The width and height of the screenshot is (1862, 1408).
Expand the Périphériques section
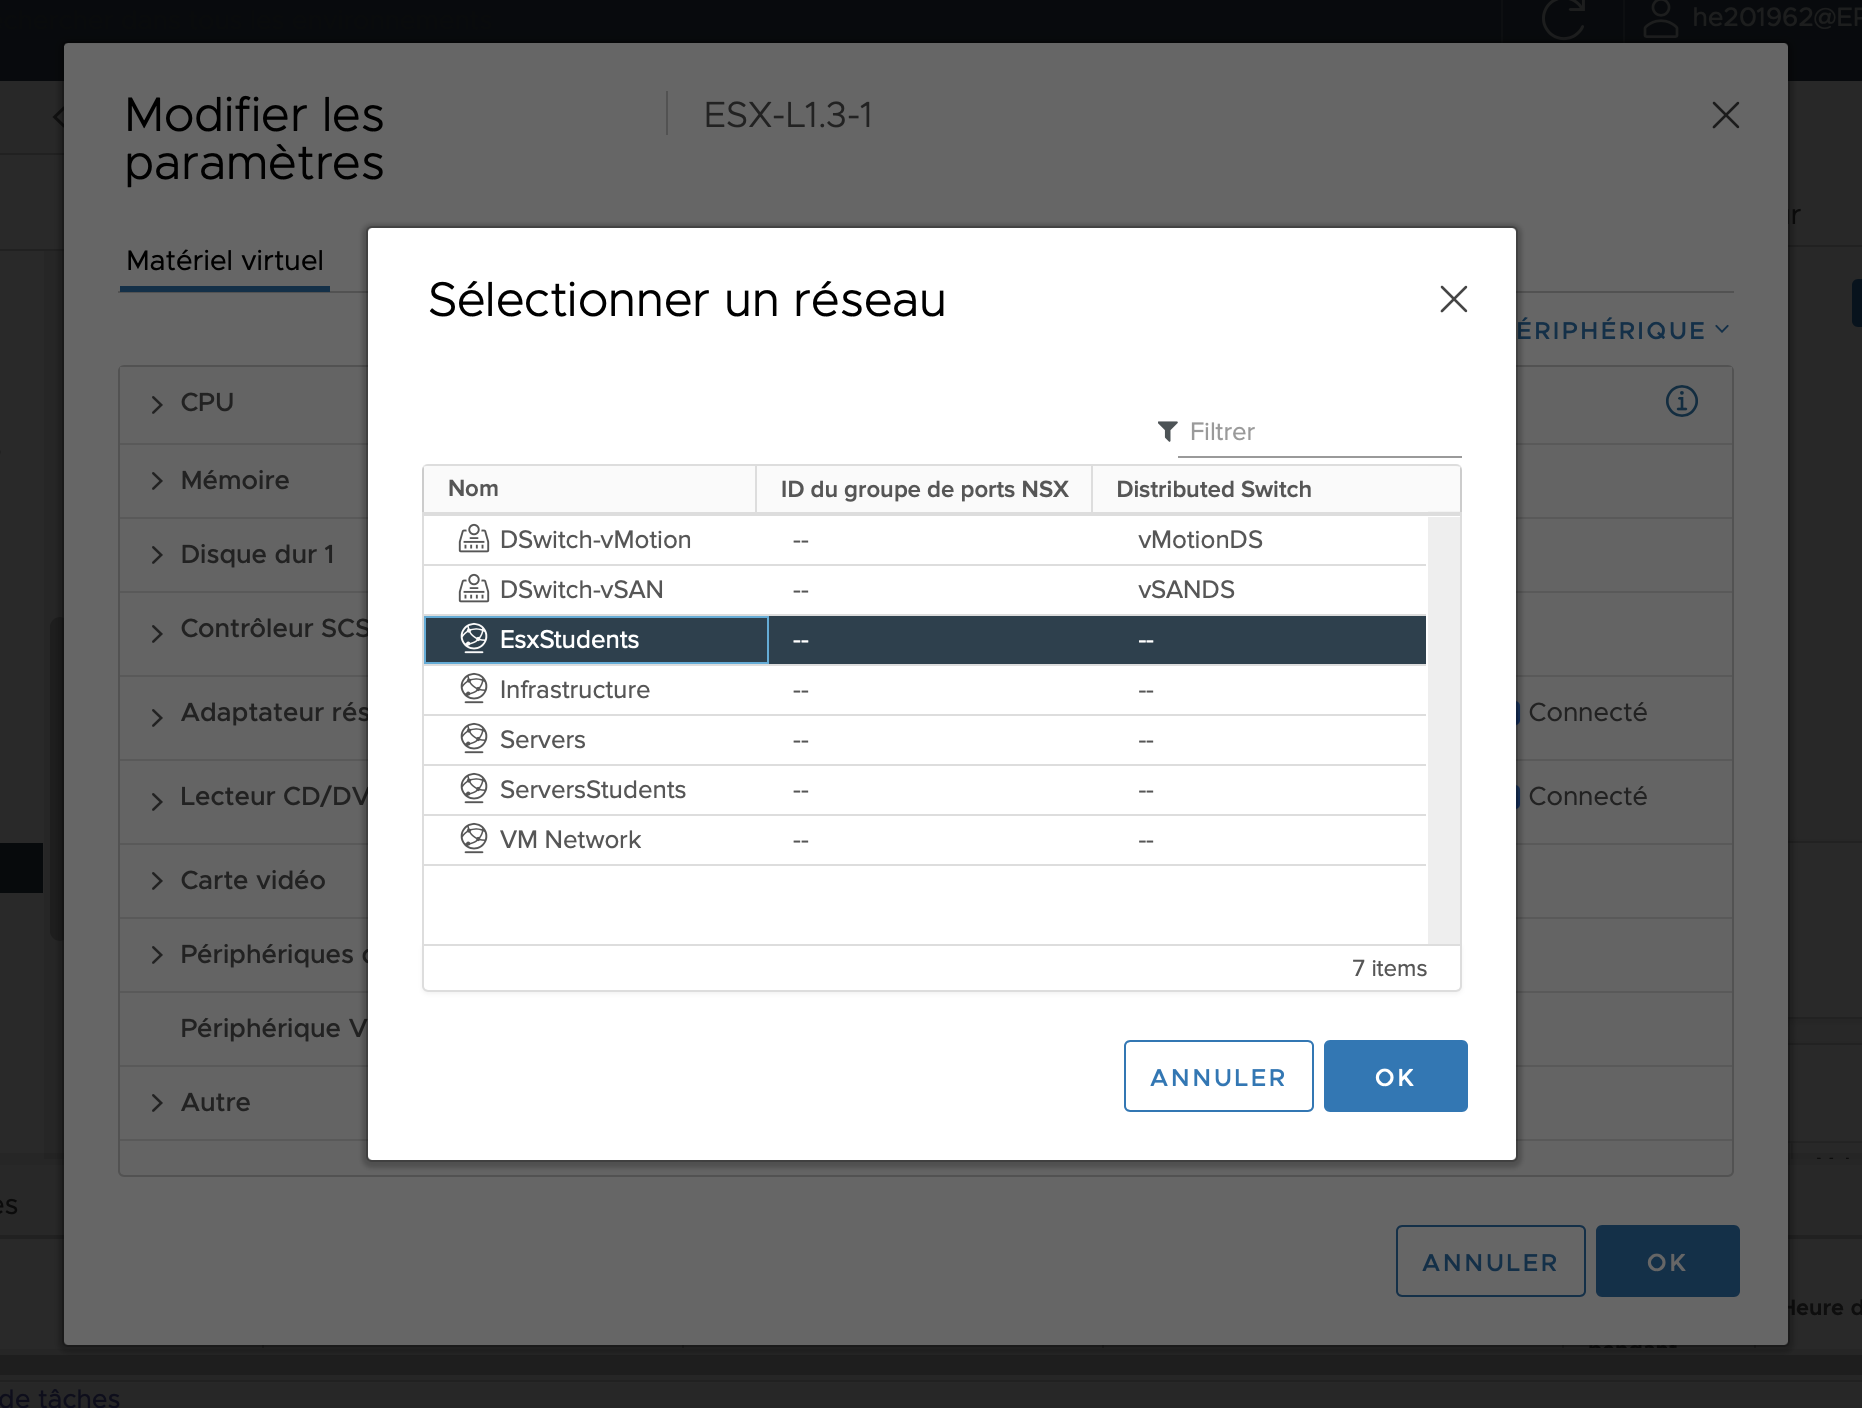157,955
